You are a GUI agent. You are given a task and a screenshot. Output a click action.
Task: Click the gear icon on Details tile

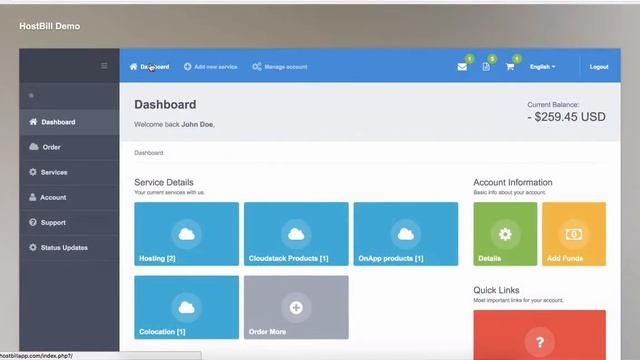[x=505, y=234]
